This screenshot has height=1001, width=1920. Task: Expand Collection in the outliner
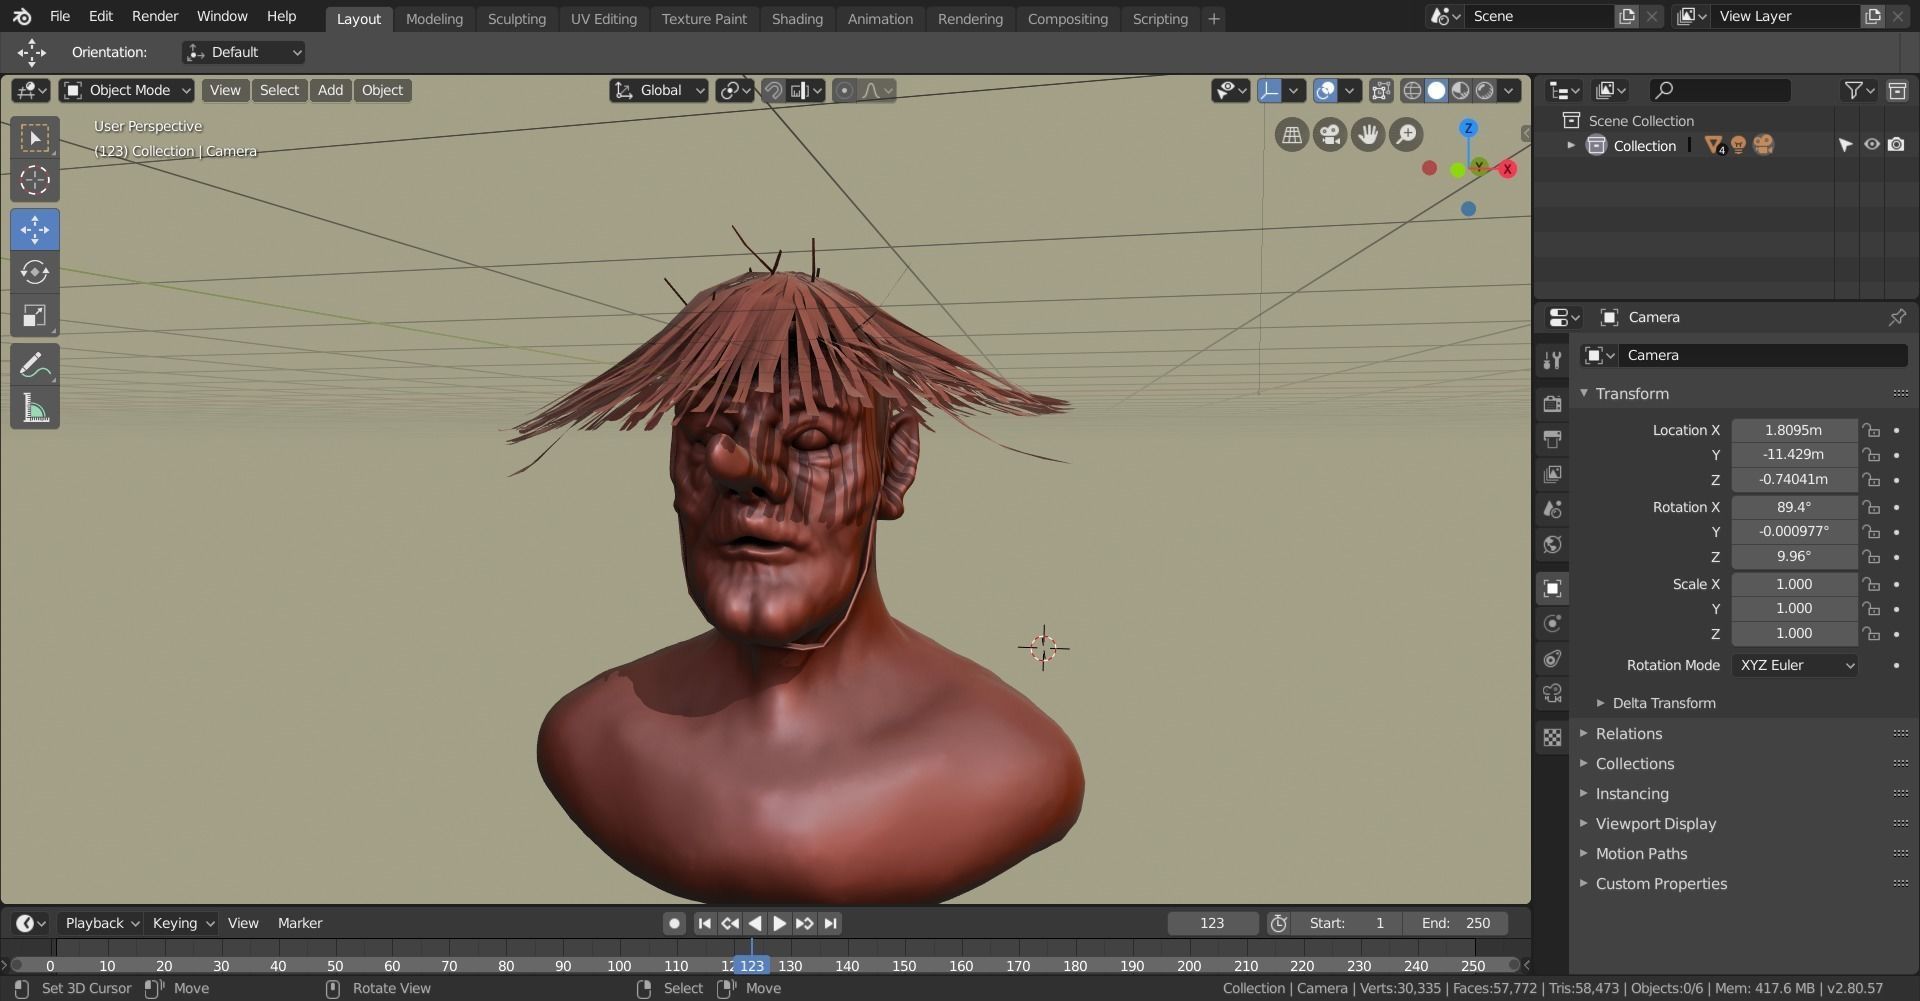click(1570, 145)
